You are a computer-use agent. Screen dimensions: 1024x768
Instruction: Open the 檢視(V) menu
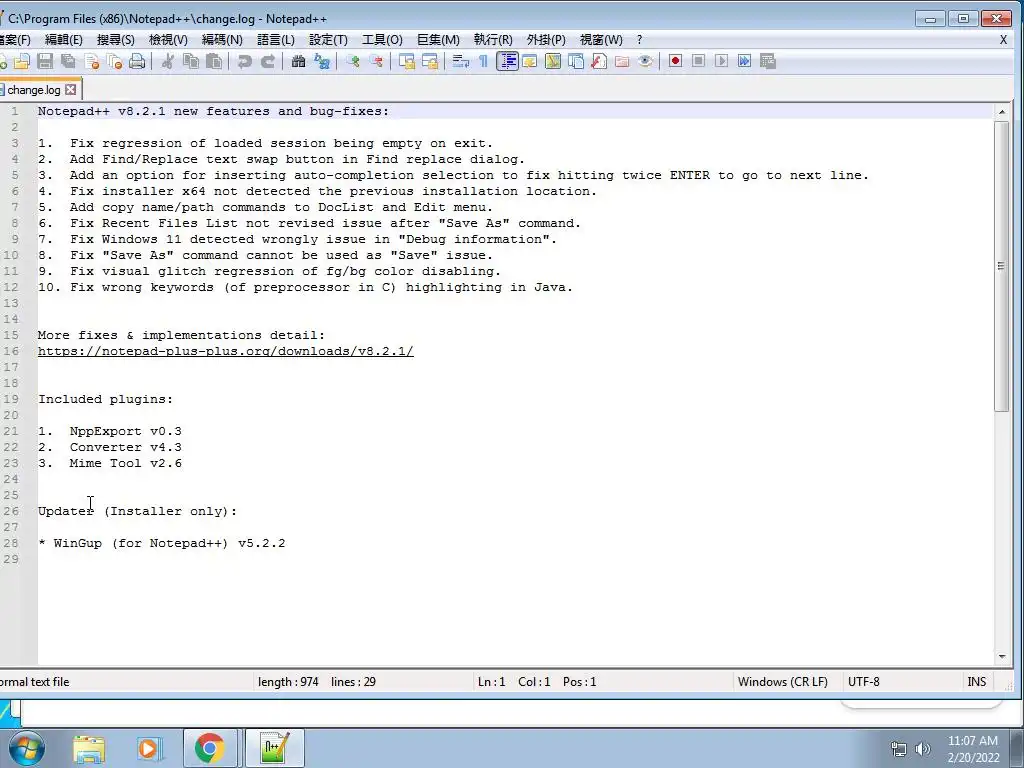[x=168, y=40]
